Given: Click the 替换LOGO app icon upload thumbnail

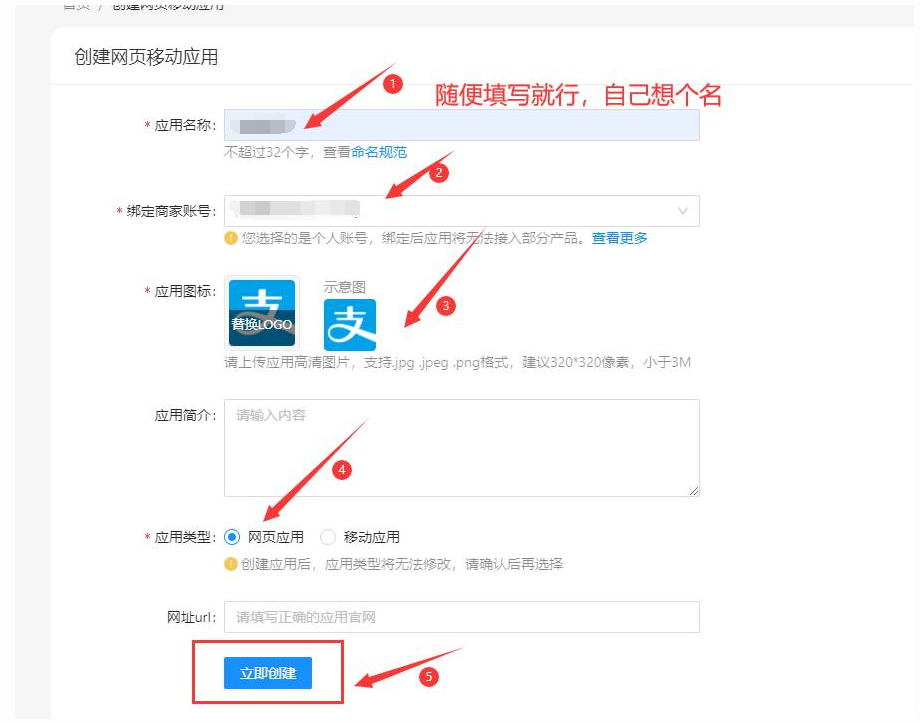Looking at the screenshot, I should [262, 313].
